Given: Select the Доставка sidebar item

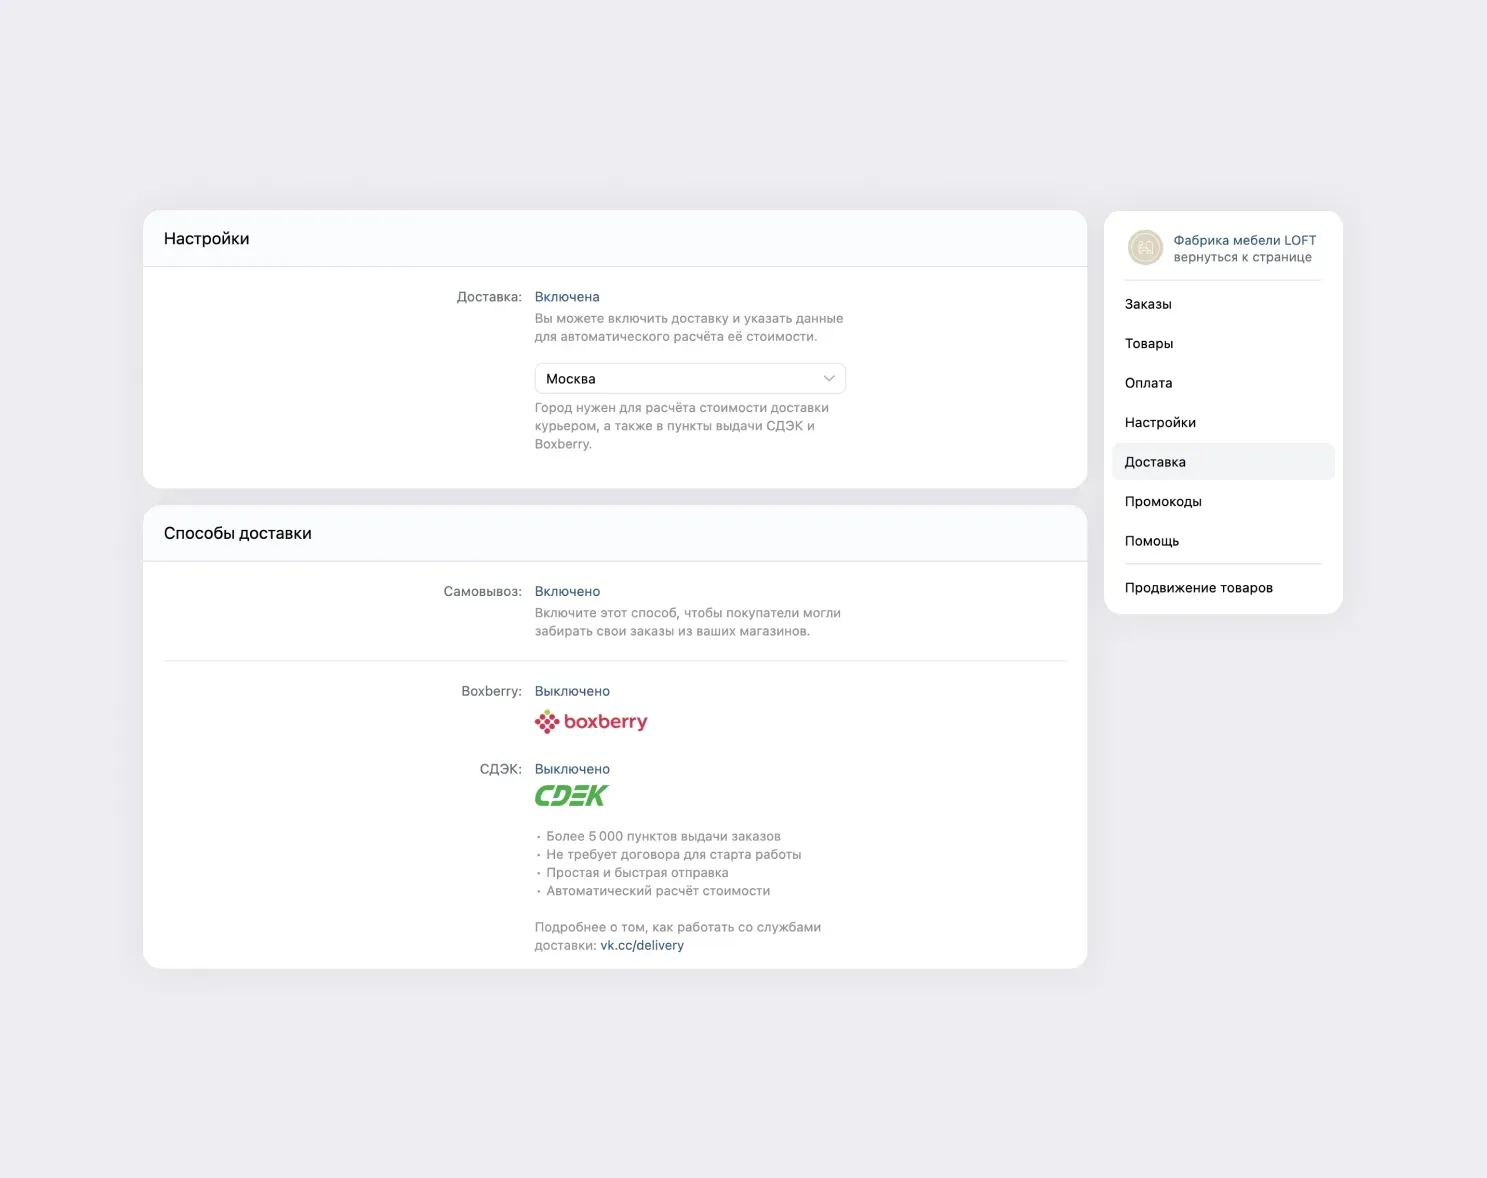Looking at the screenshot, I should (x=1155, y=462).
